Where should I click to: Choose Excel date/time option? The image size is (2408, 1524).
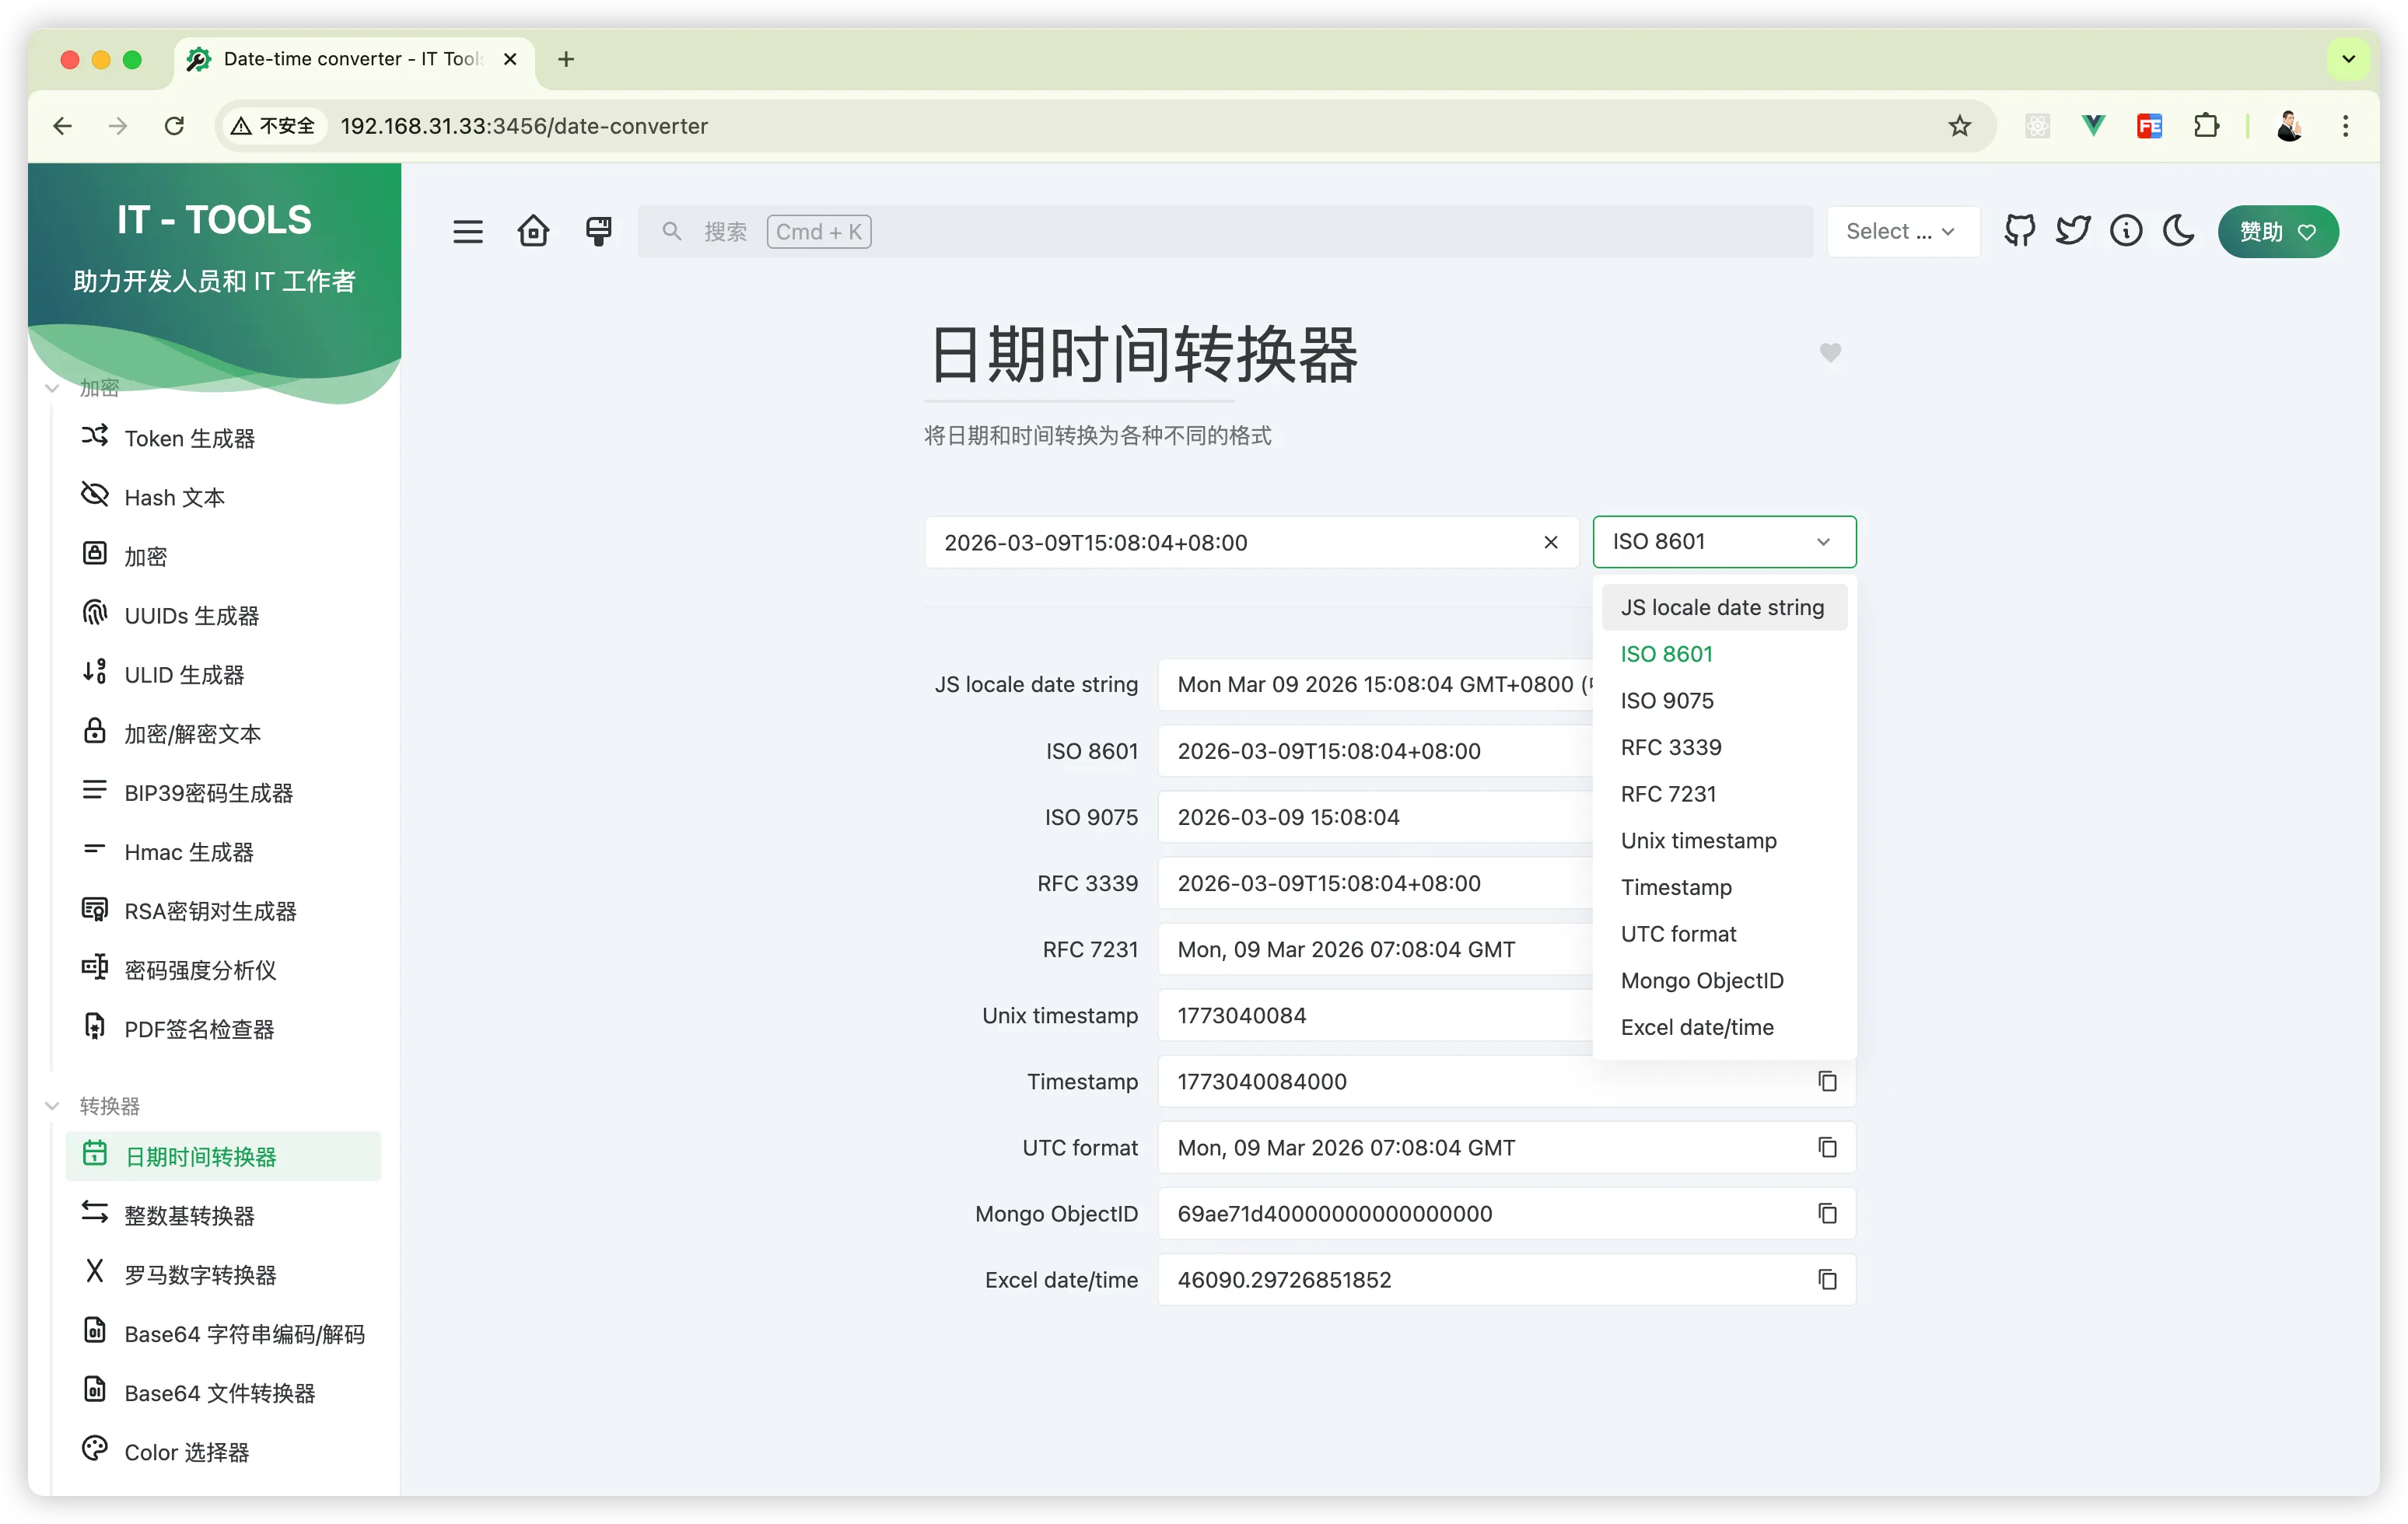[x=1724, y=1027]
